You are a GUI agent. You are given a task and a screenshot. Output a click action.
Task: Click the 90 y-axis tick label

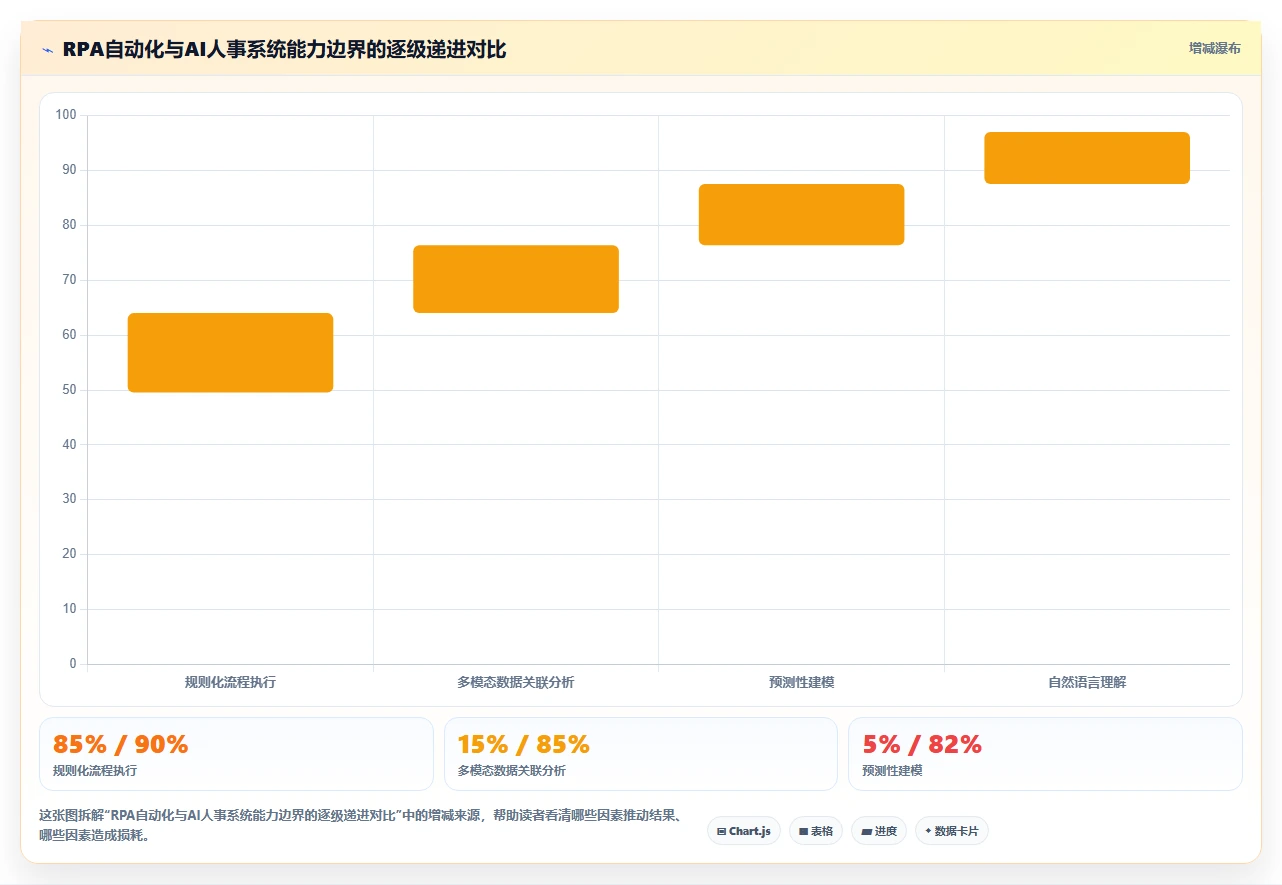tap(69, 170)
